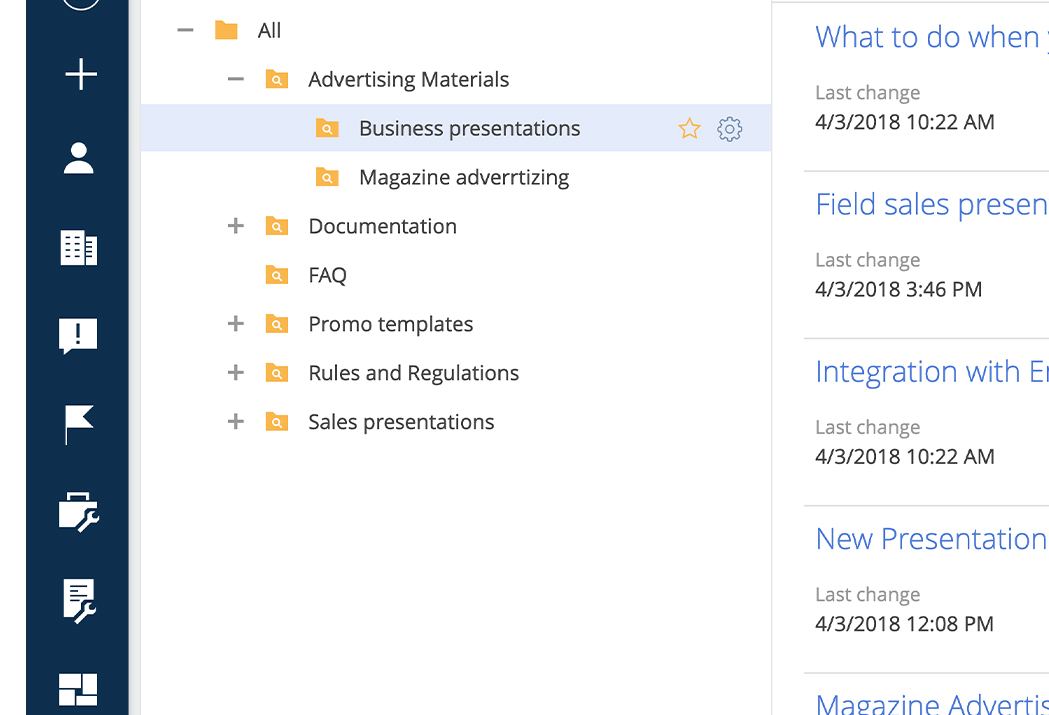Click the plus icon in sidebar

point(80,75)
